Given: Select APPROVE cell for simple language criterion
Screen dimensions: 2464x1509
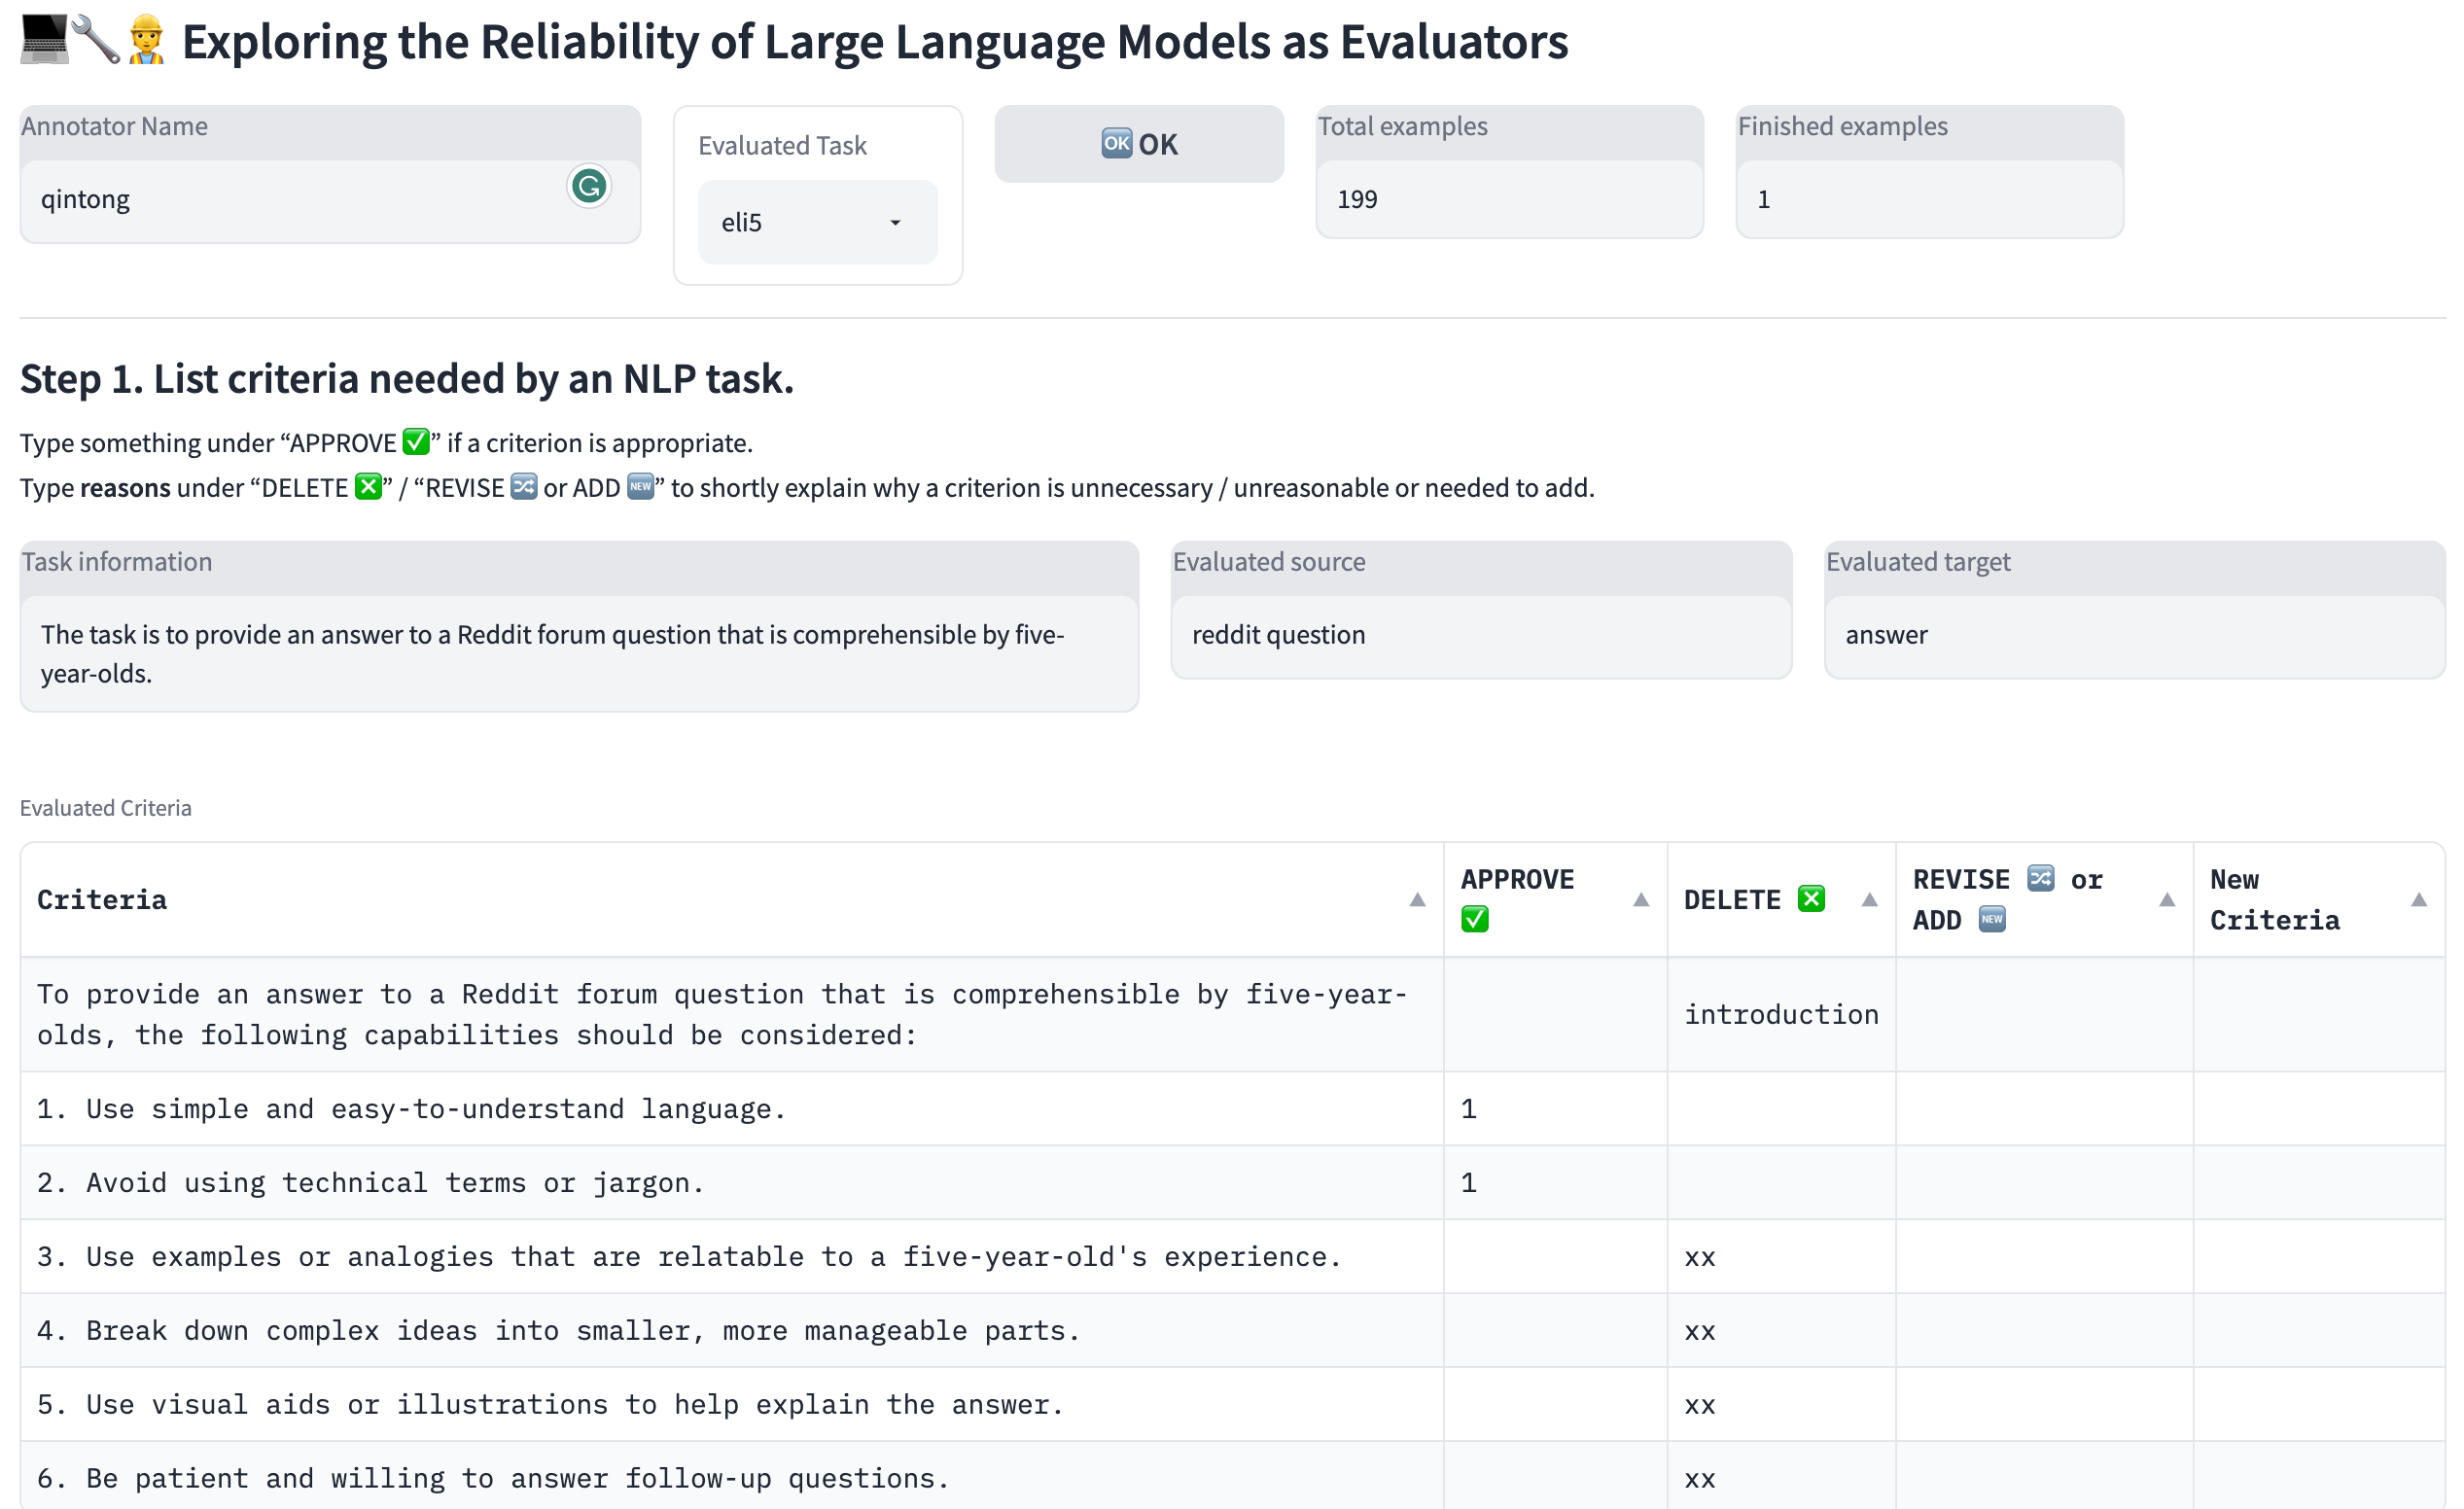Looking at the screenshot, I should click(1554, 1109).
